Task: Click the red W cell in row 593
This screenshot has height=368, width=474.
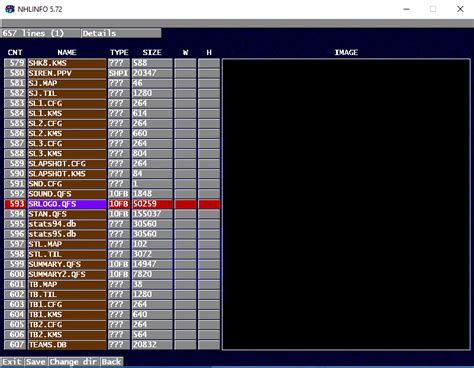Action: (185, 204)
